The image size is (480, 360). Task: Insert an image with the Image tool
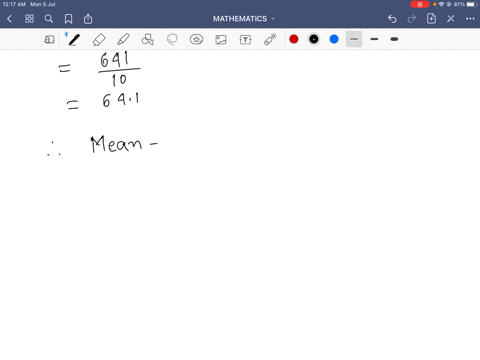click(221, 40)
